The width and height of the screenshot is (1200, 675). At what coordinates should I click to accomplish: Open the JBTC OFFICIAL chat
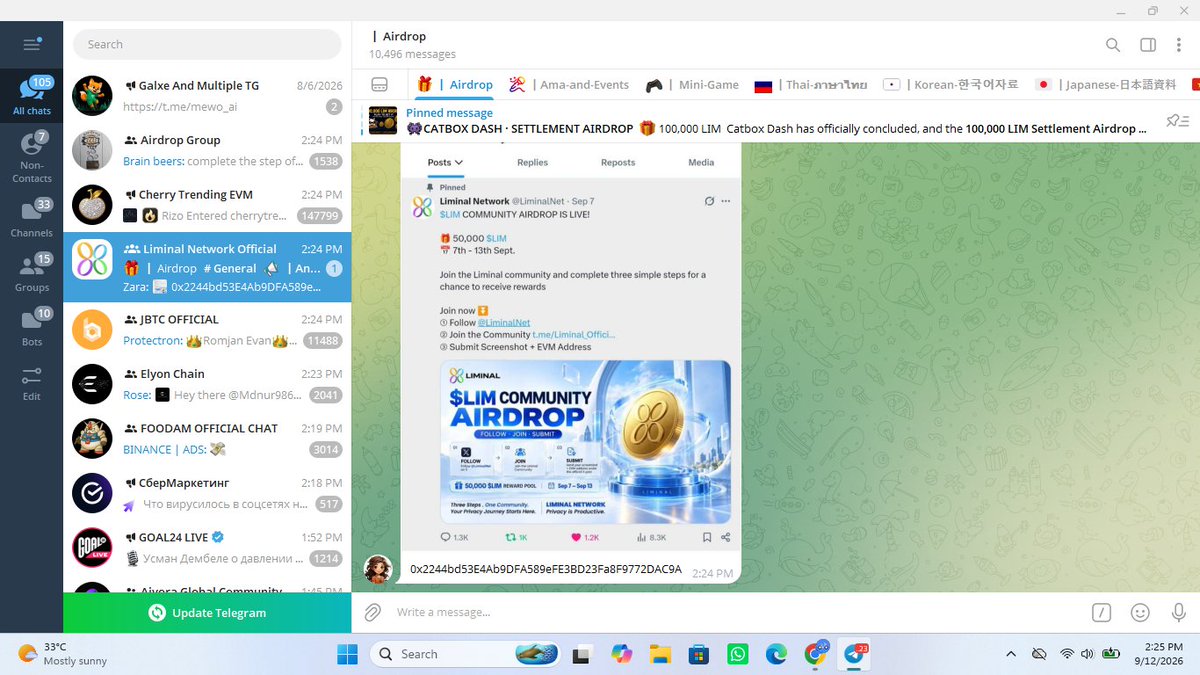(207, 330)
